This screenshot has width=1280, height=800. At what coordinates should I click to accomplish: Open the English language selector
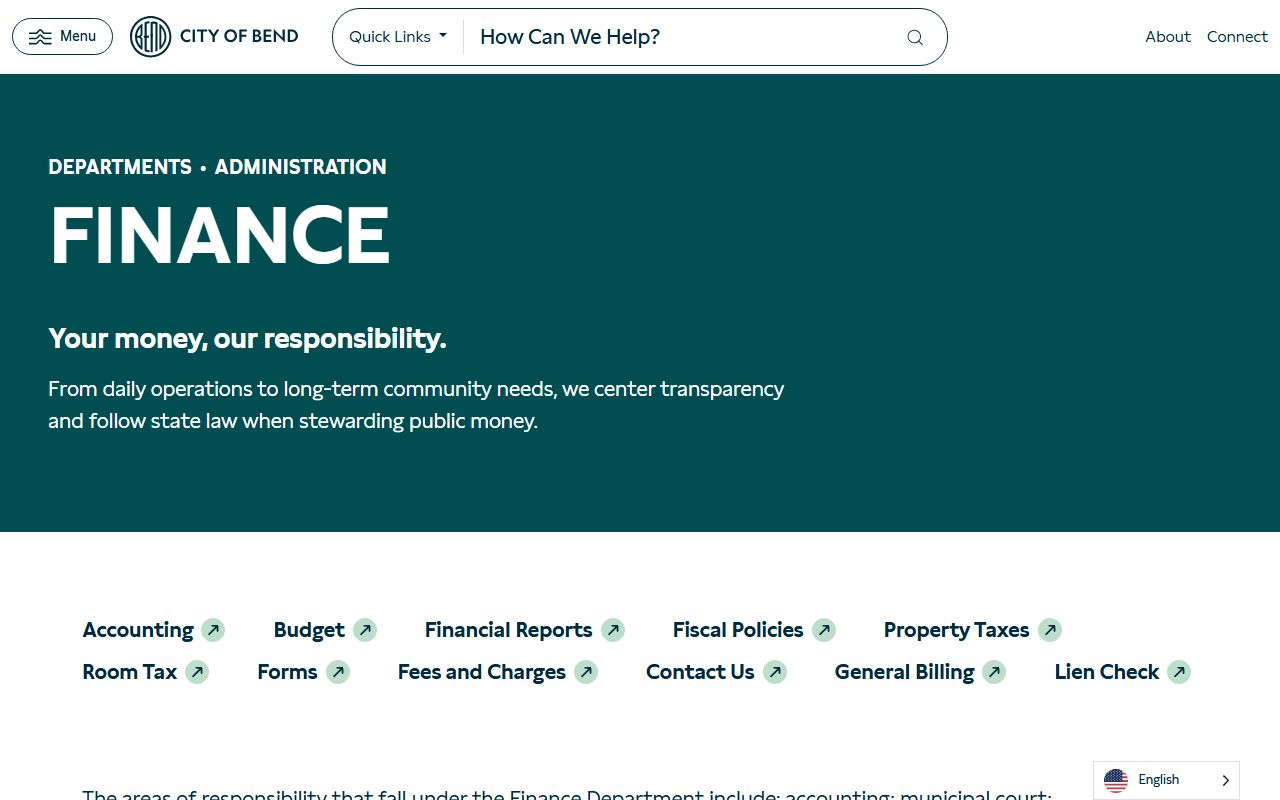1166,780
